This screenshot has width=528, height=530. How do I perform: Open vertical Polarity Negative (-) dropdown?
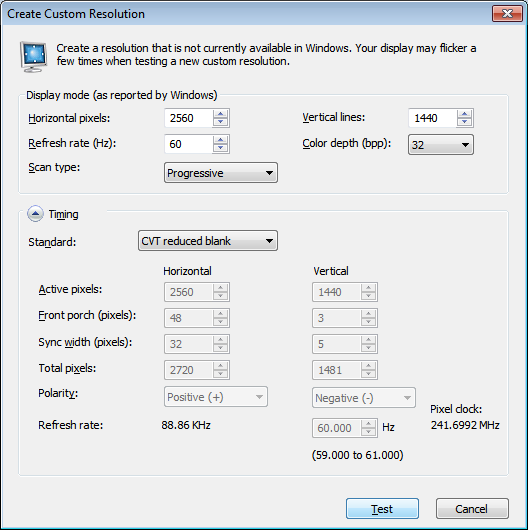pos(364,398)
